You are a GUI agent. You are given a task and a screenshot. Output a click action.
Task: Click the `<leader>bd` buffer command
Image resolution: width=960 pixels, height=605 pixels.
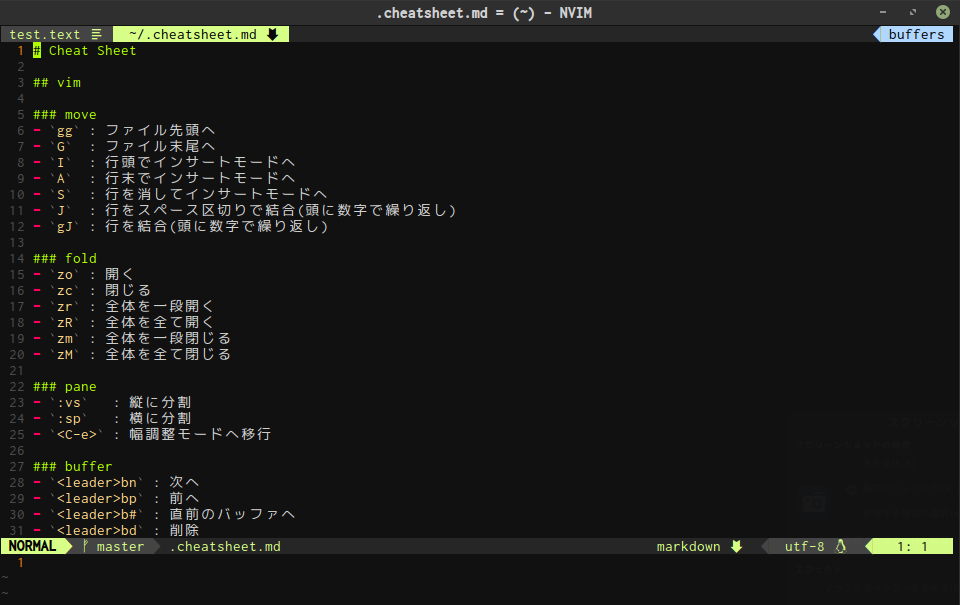97,530
